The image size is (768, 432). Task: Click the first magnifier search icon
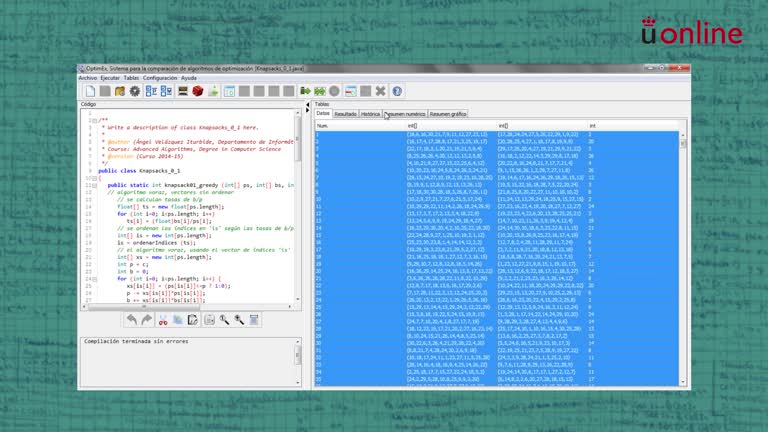coord(224,320)
